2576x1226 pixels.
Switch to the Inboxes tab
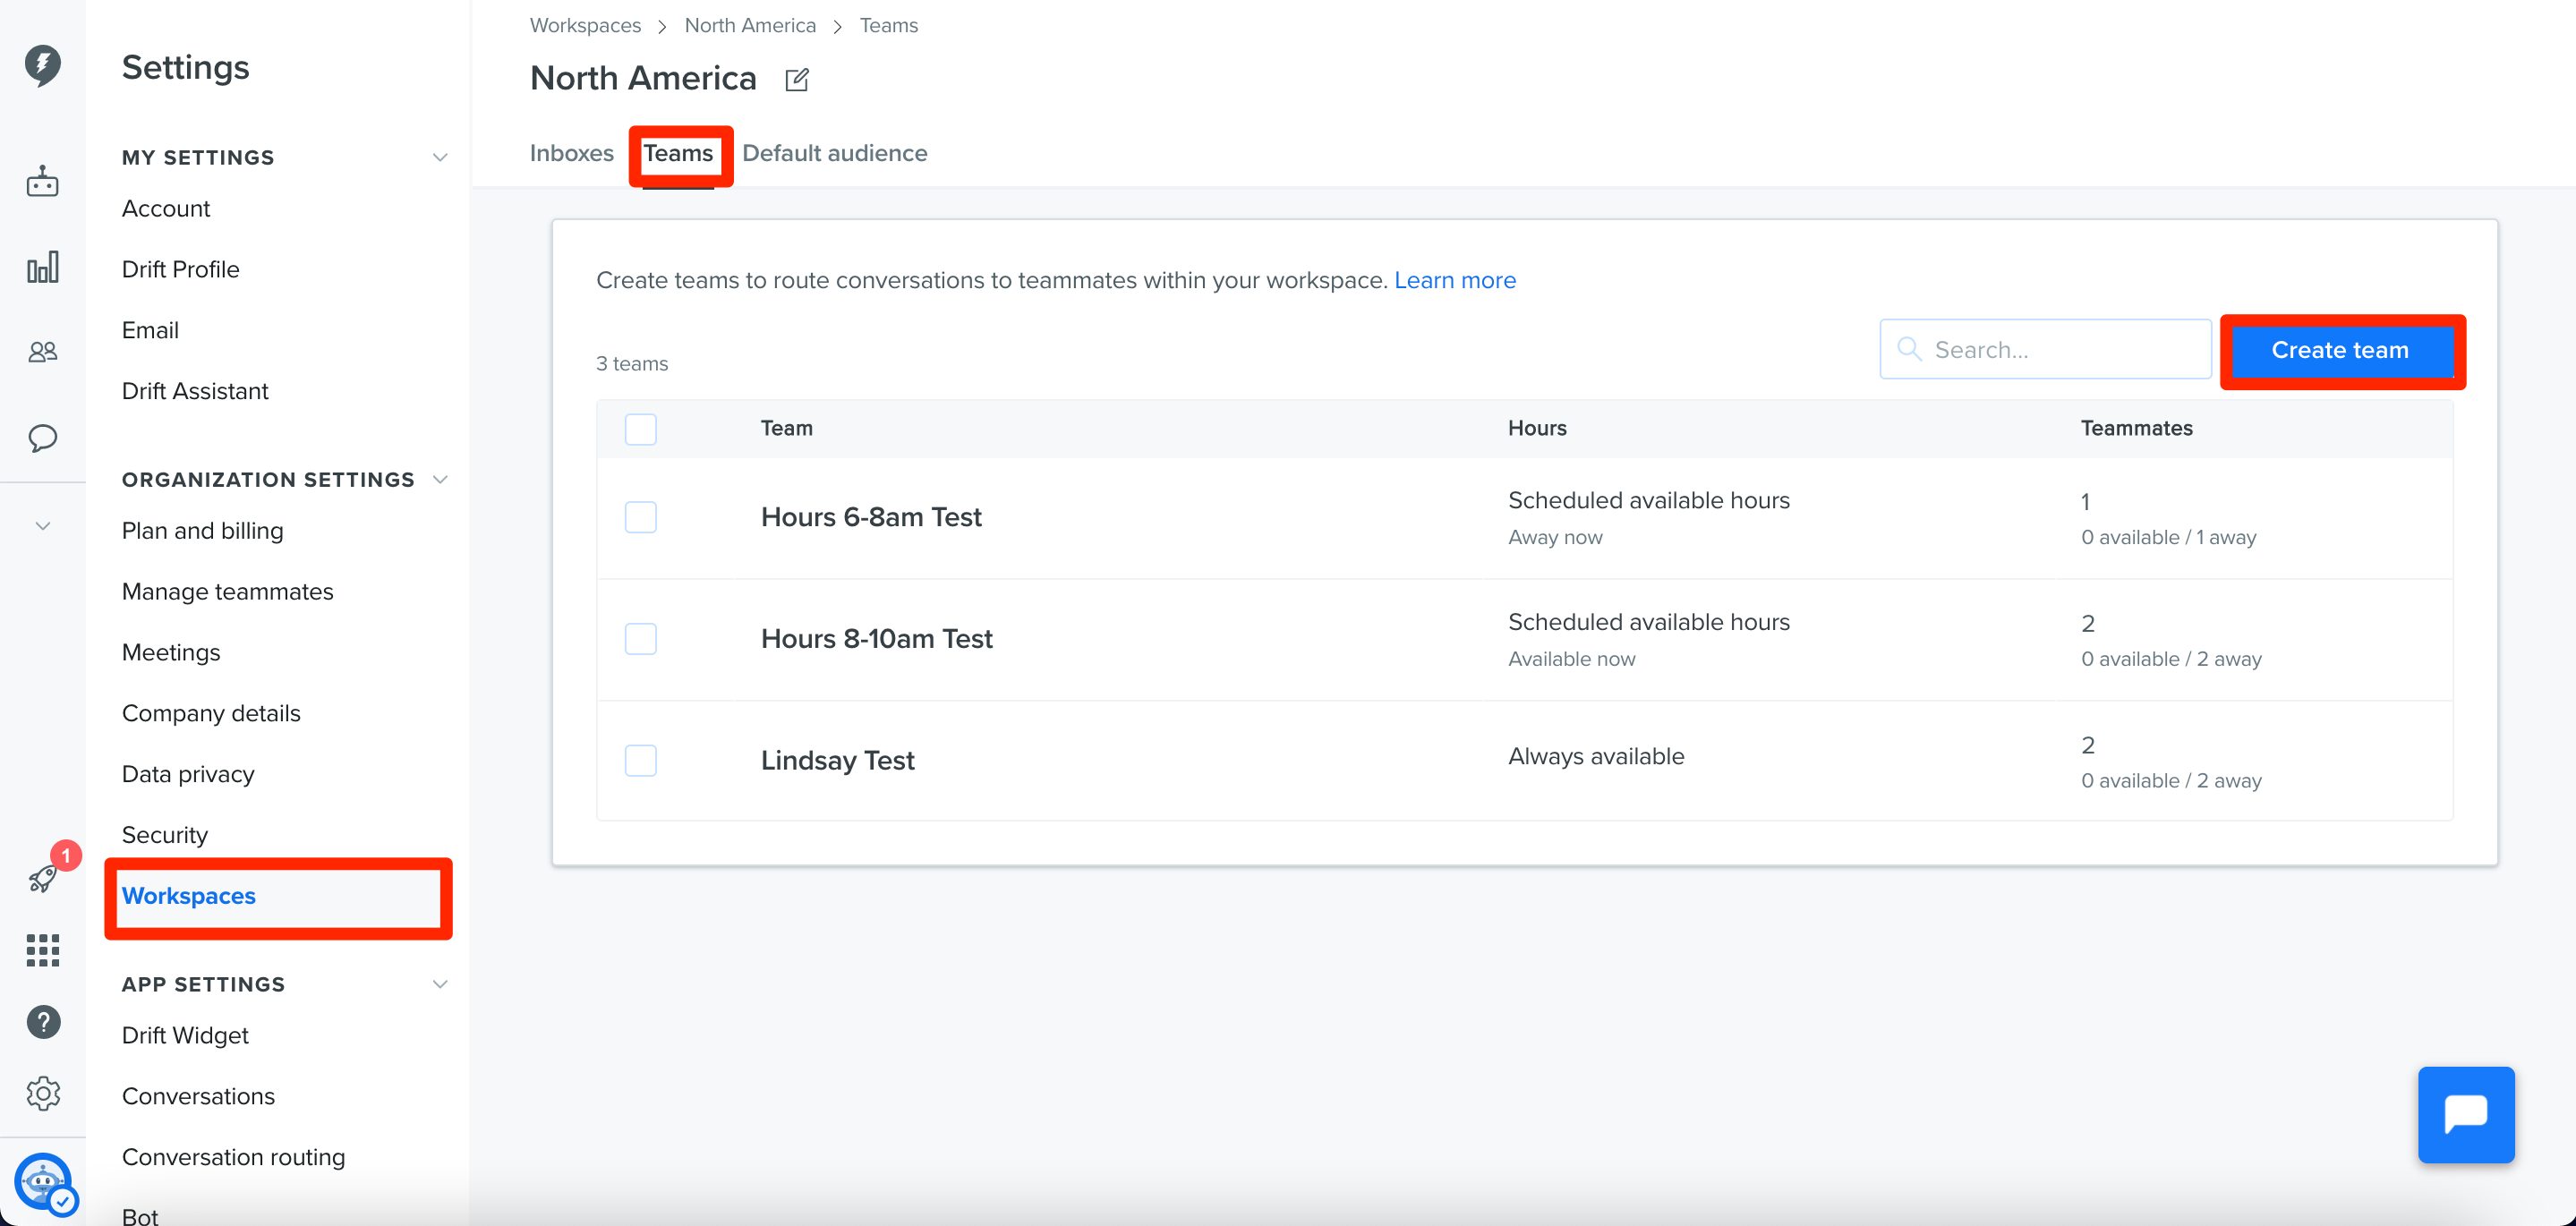pos(571,153)
